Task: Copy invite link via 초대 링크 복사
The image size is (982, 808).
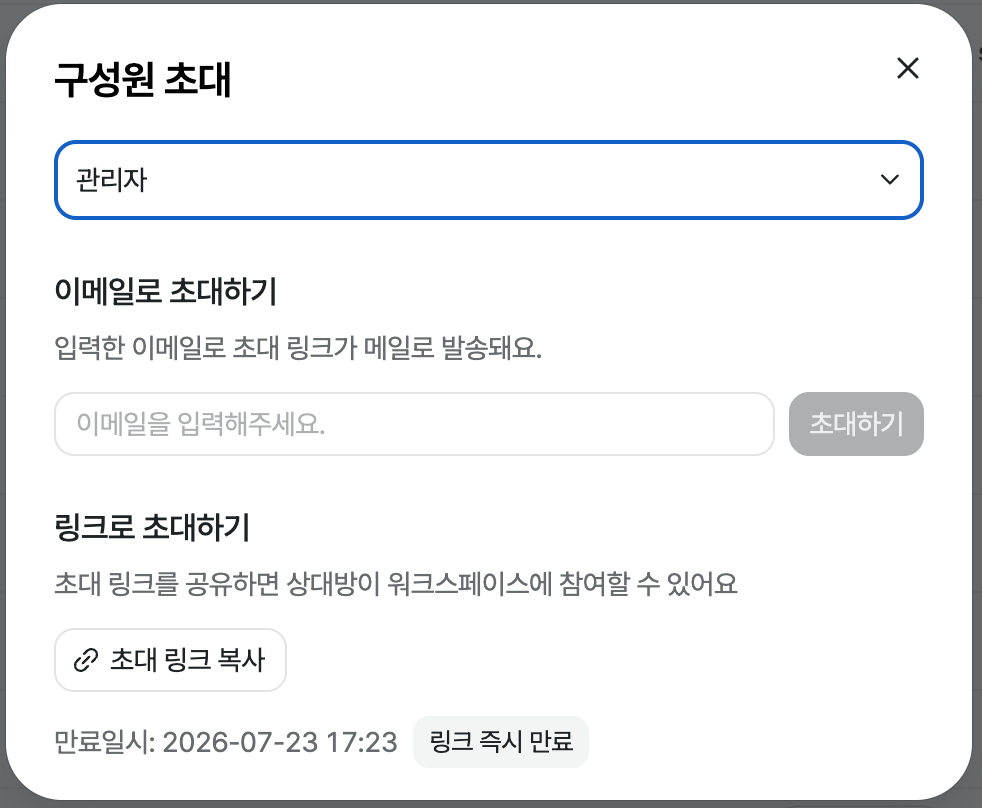Action: (170, 660)
